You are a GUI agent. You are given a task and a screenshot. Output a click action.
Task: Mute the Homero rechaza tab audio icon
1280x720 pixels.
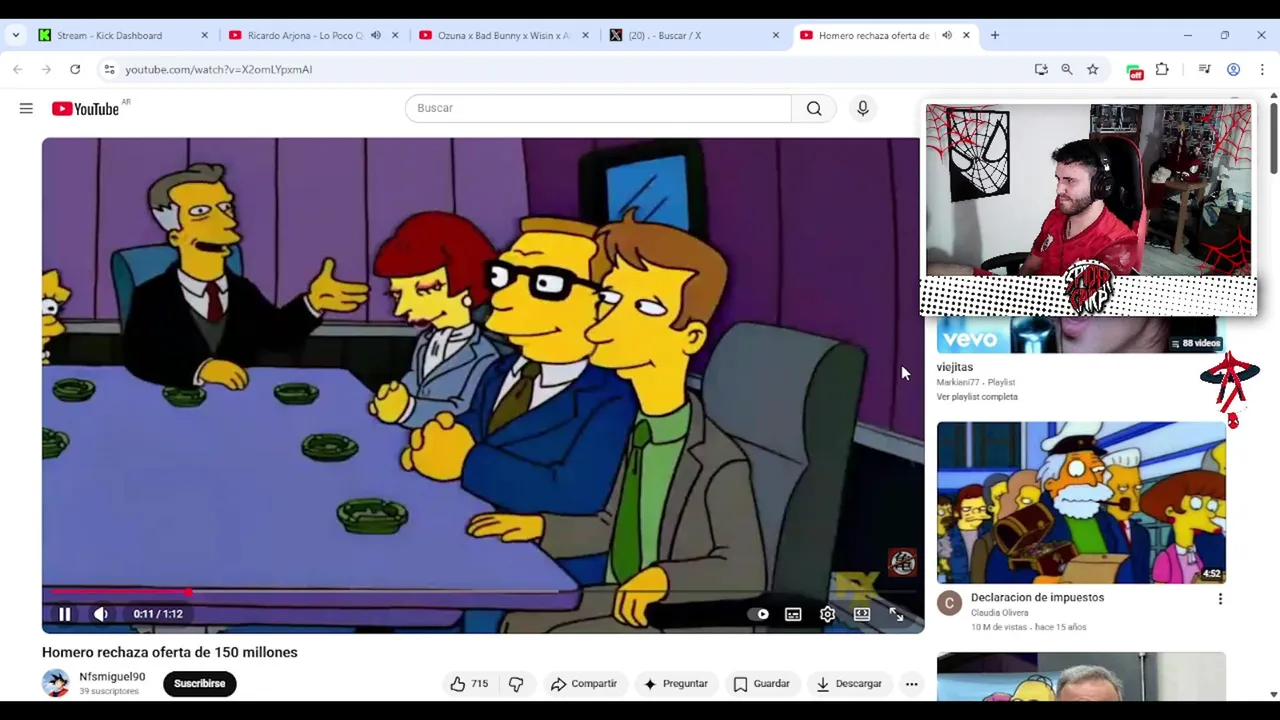coord(946,35)
